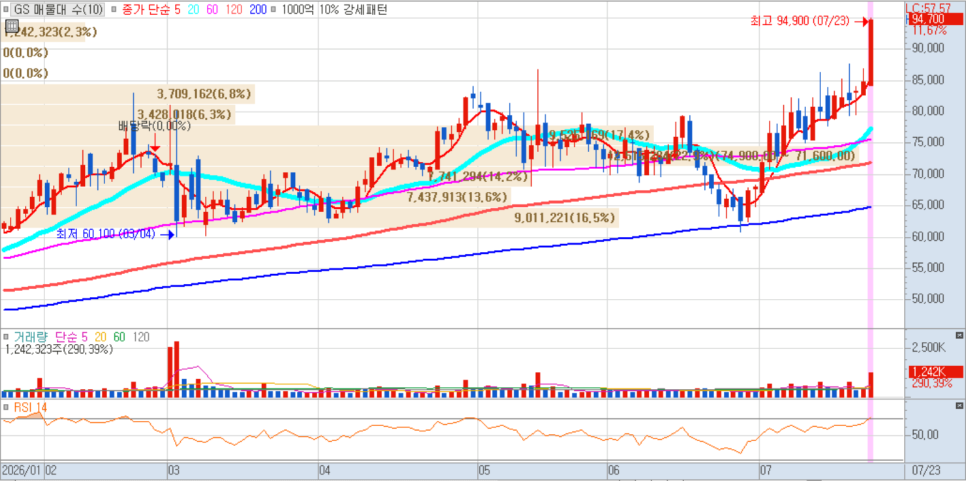Click the 9,011,221(16.5%) volume profile label
Screen dimensions: 966x481
coord(564,217)
